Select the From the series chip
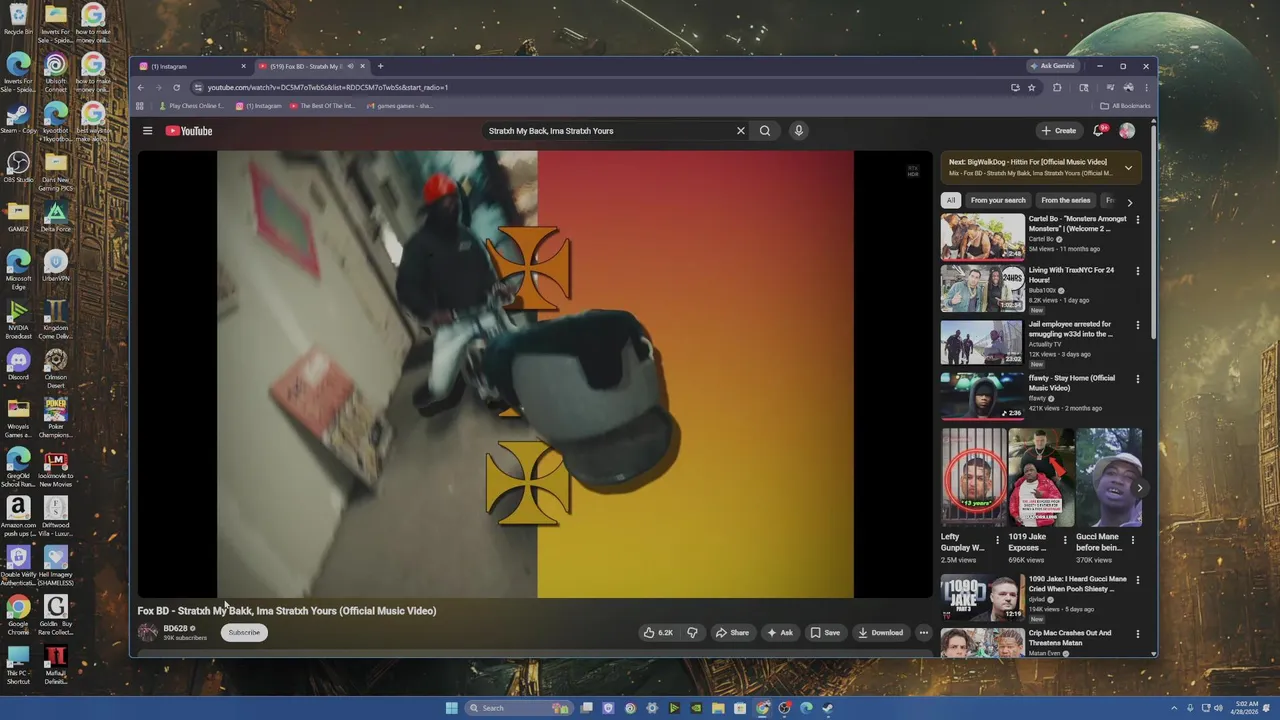1280x720 pixels. (1066, 200)
